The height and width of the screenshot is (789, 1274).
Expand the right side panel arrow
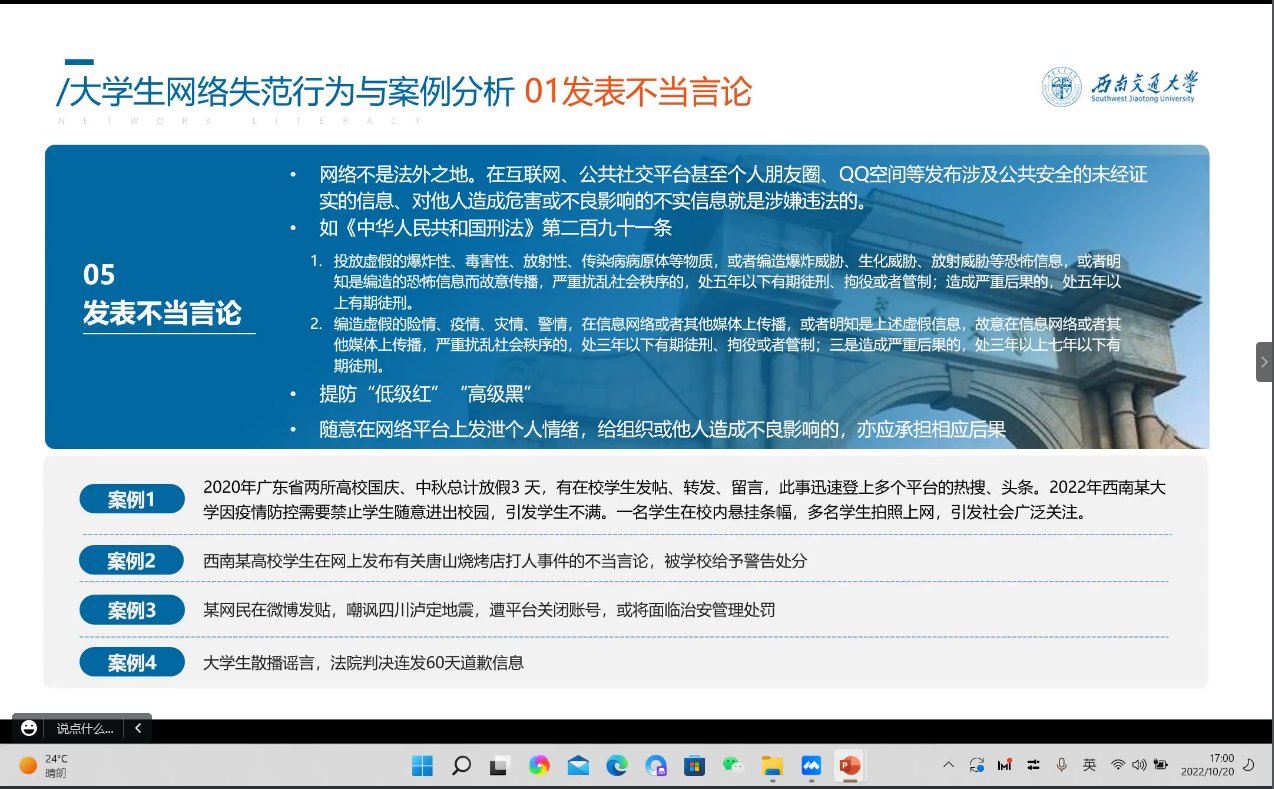click(x=1264, y=362)
